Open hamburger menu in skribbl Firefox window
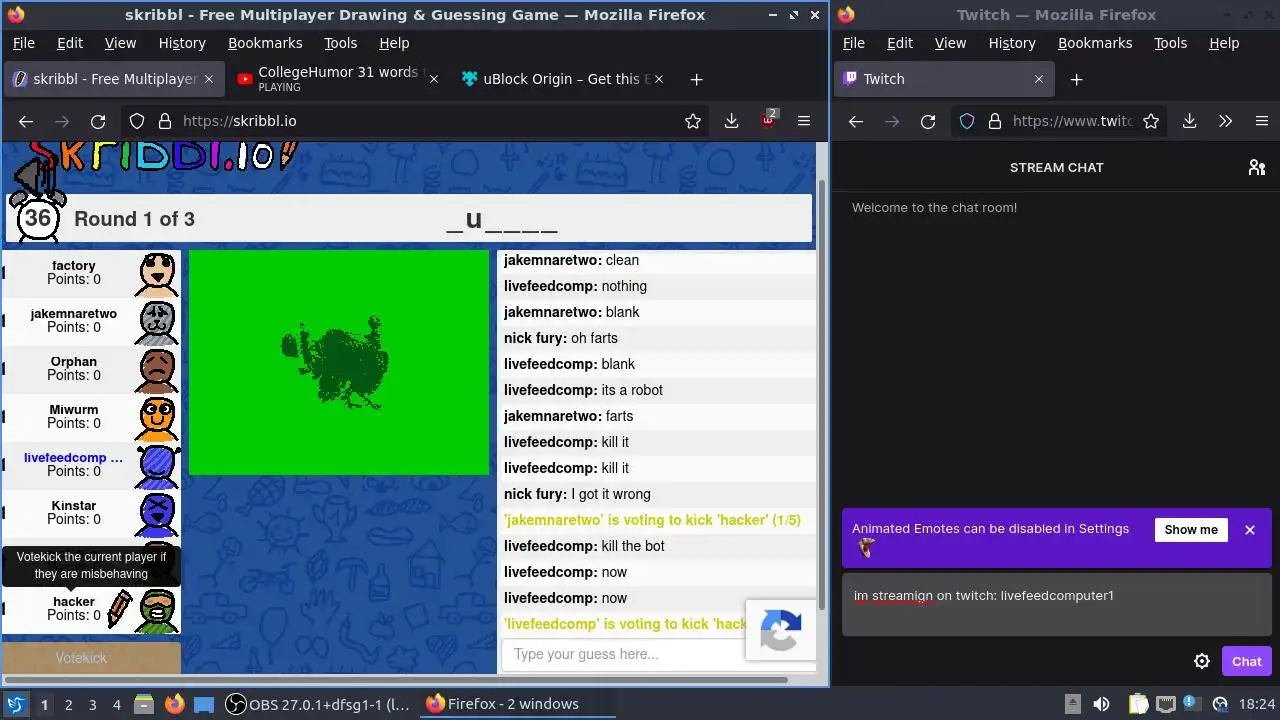This screenshot has width=1280, height=720. click(x=804, y=121)
